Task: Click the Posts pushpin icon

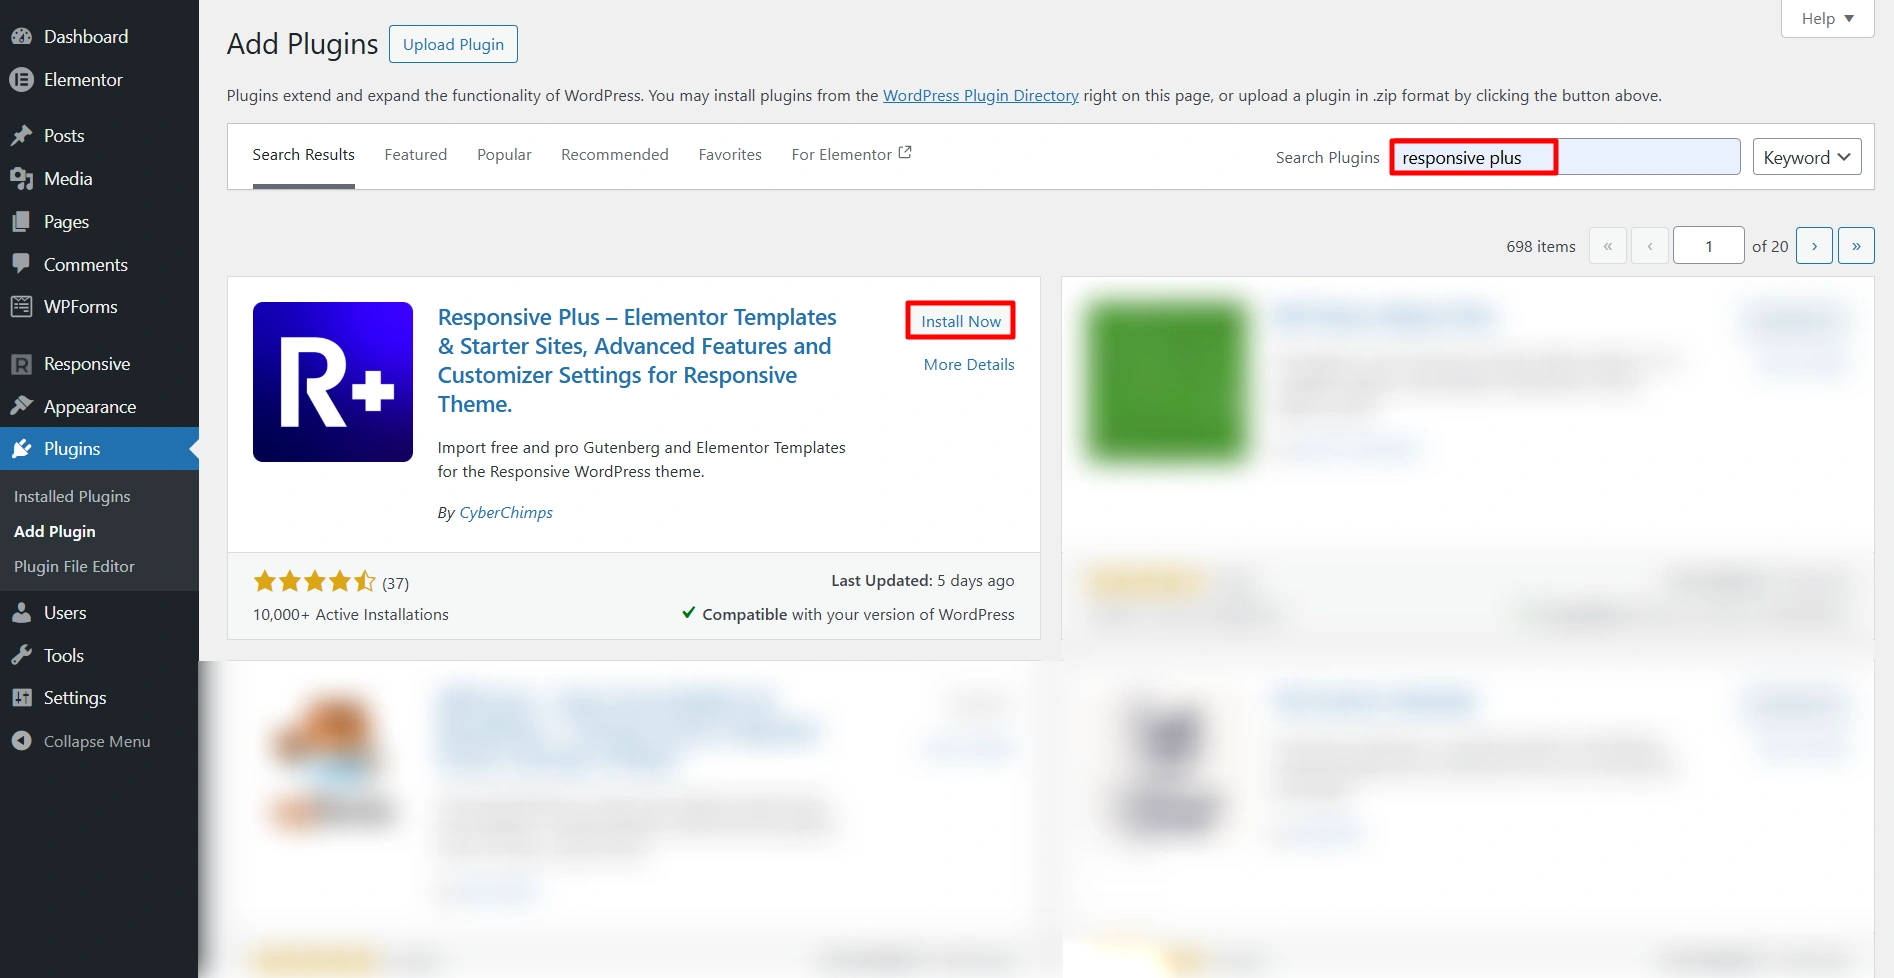Action: [22, 136]
